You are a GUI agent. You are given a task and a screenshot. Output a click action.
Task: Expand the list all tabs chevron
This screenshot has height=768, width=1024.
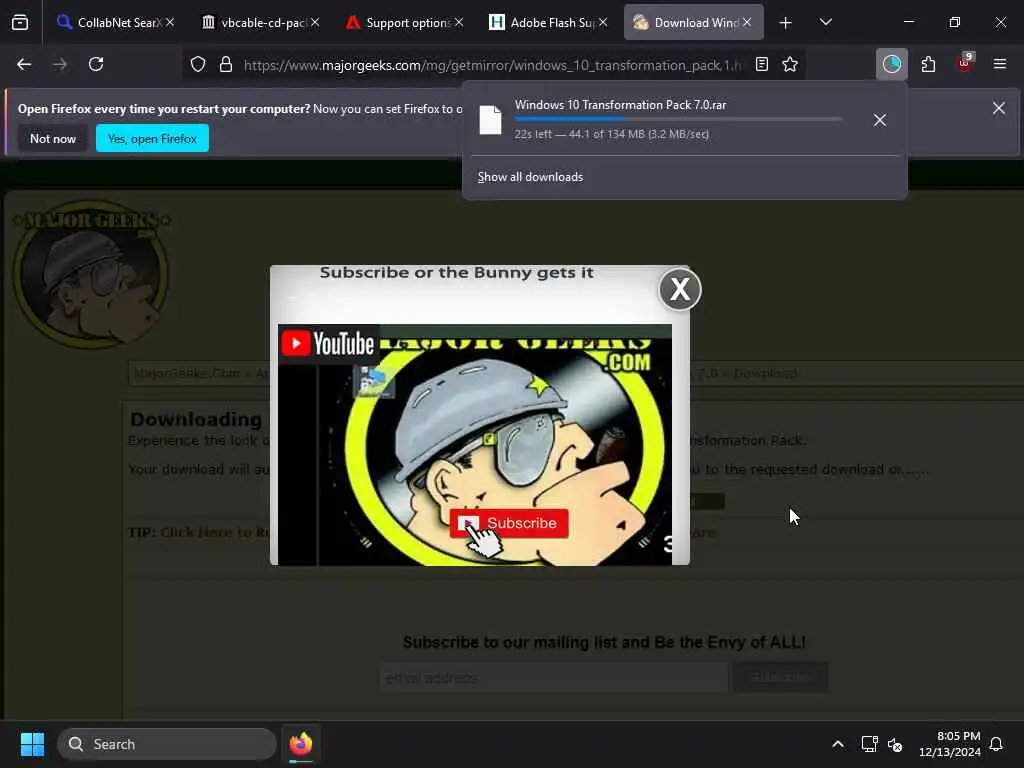click(x=825, y=23)
